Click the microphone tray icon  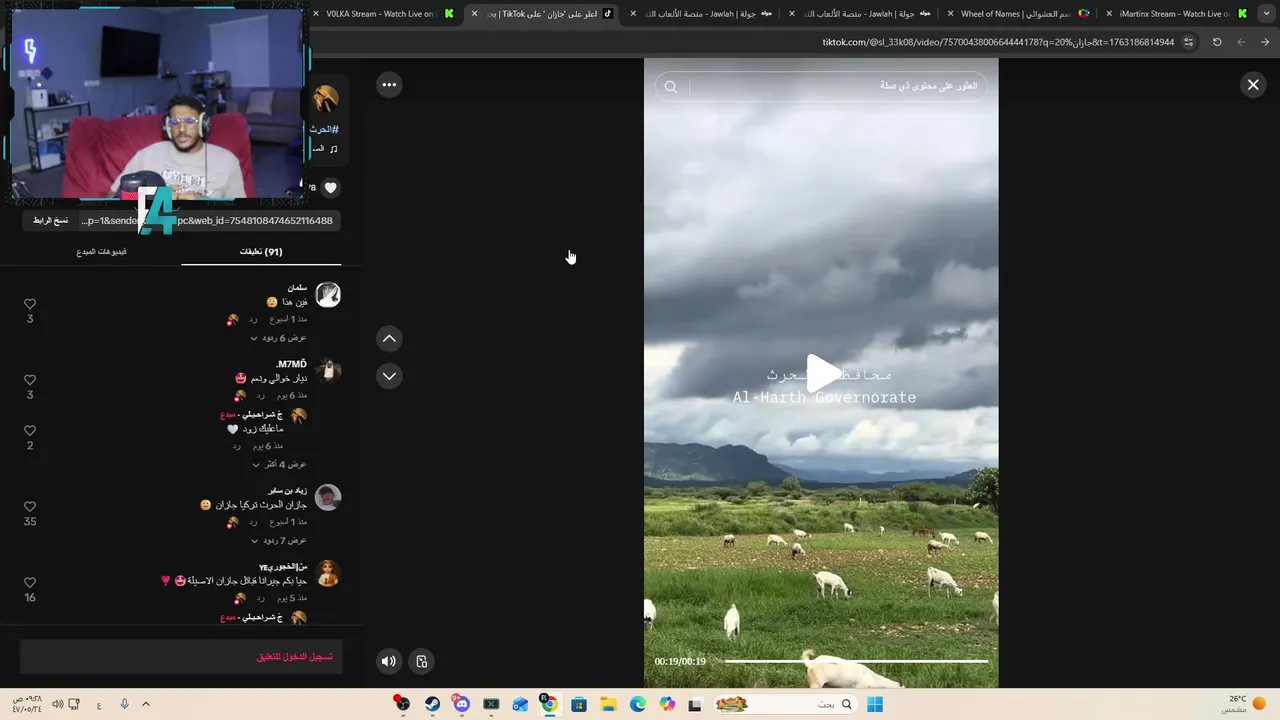(124, 704)
